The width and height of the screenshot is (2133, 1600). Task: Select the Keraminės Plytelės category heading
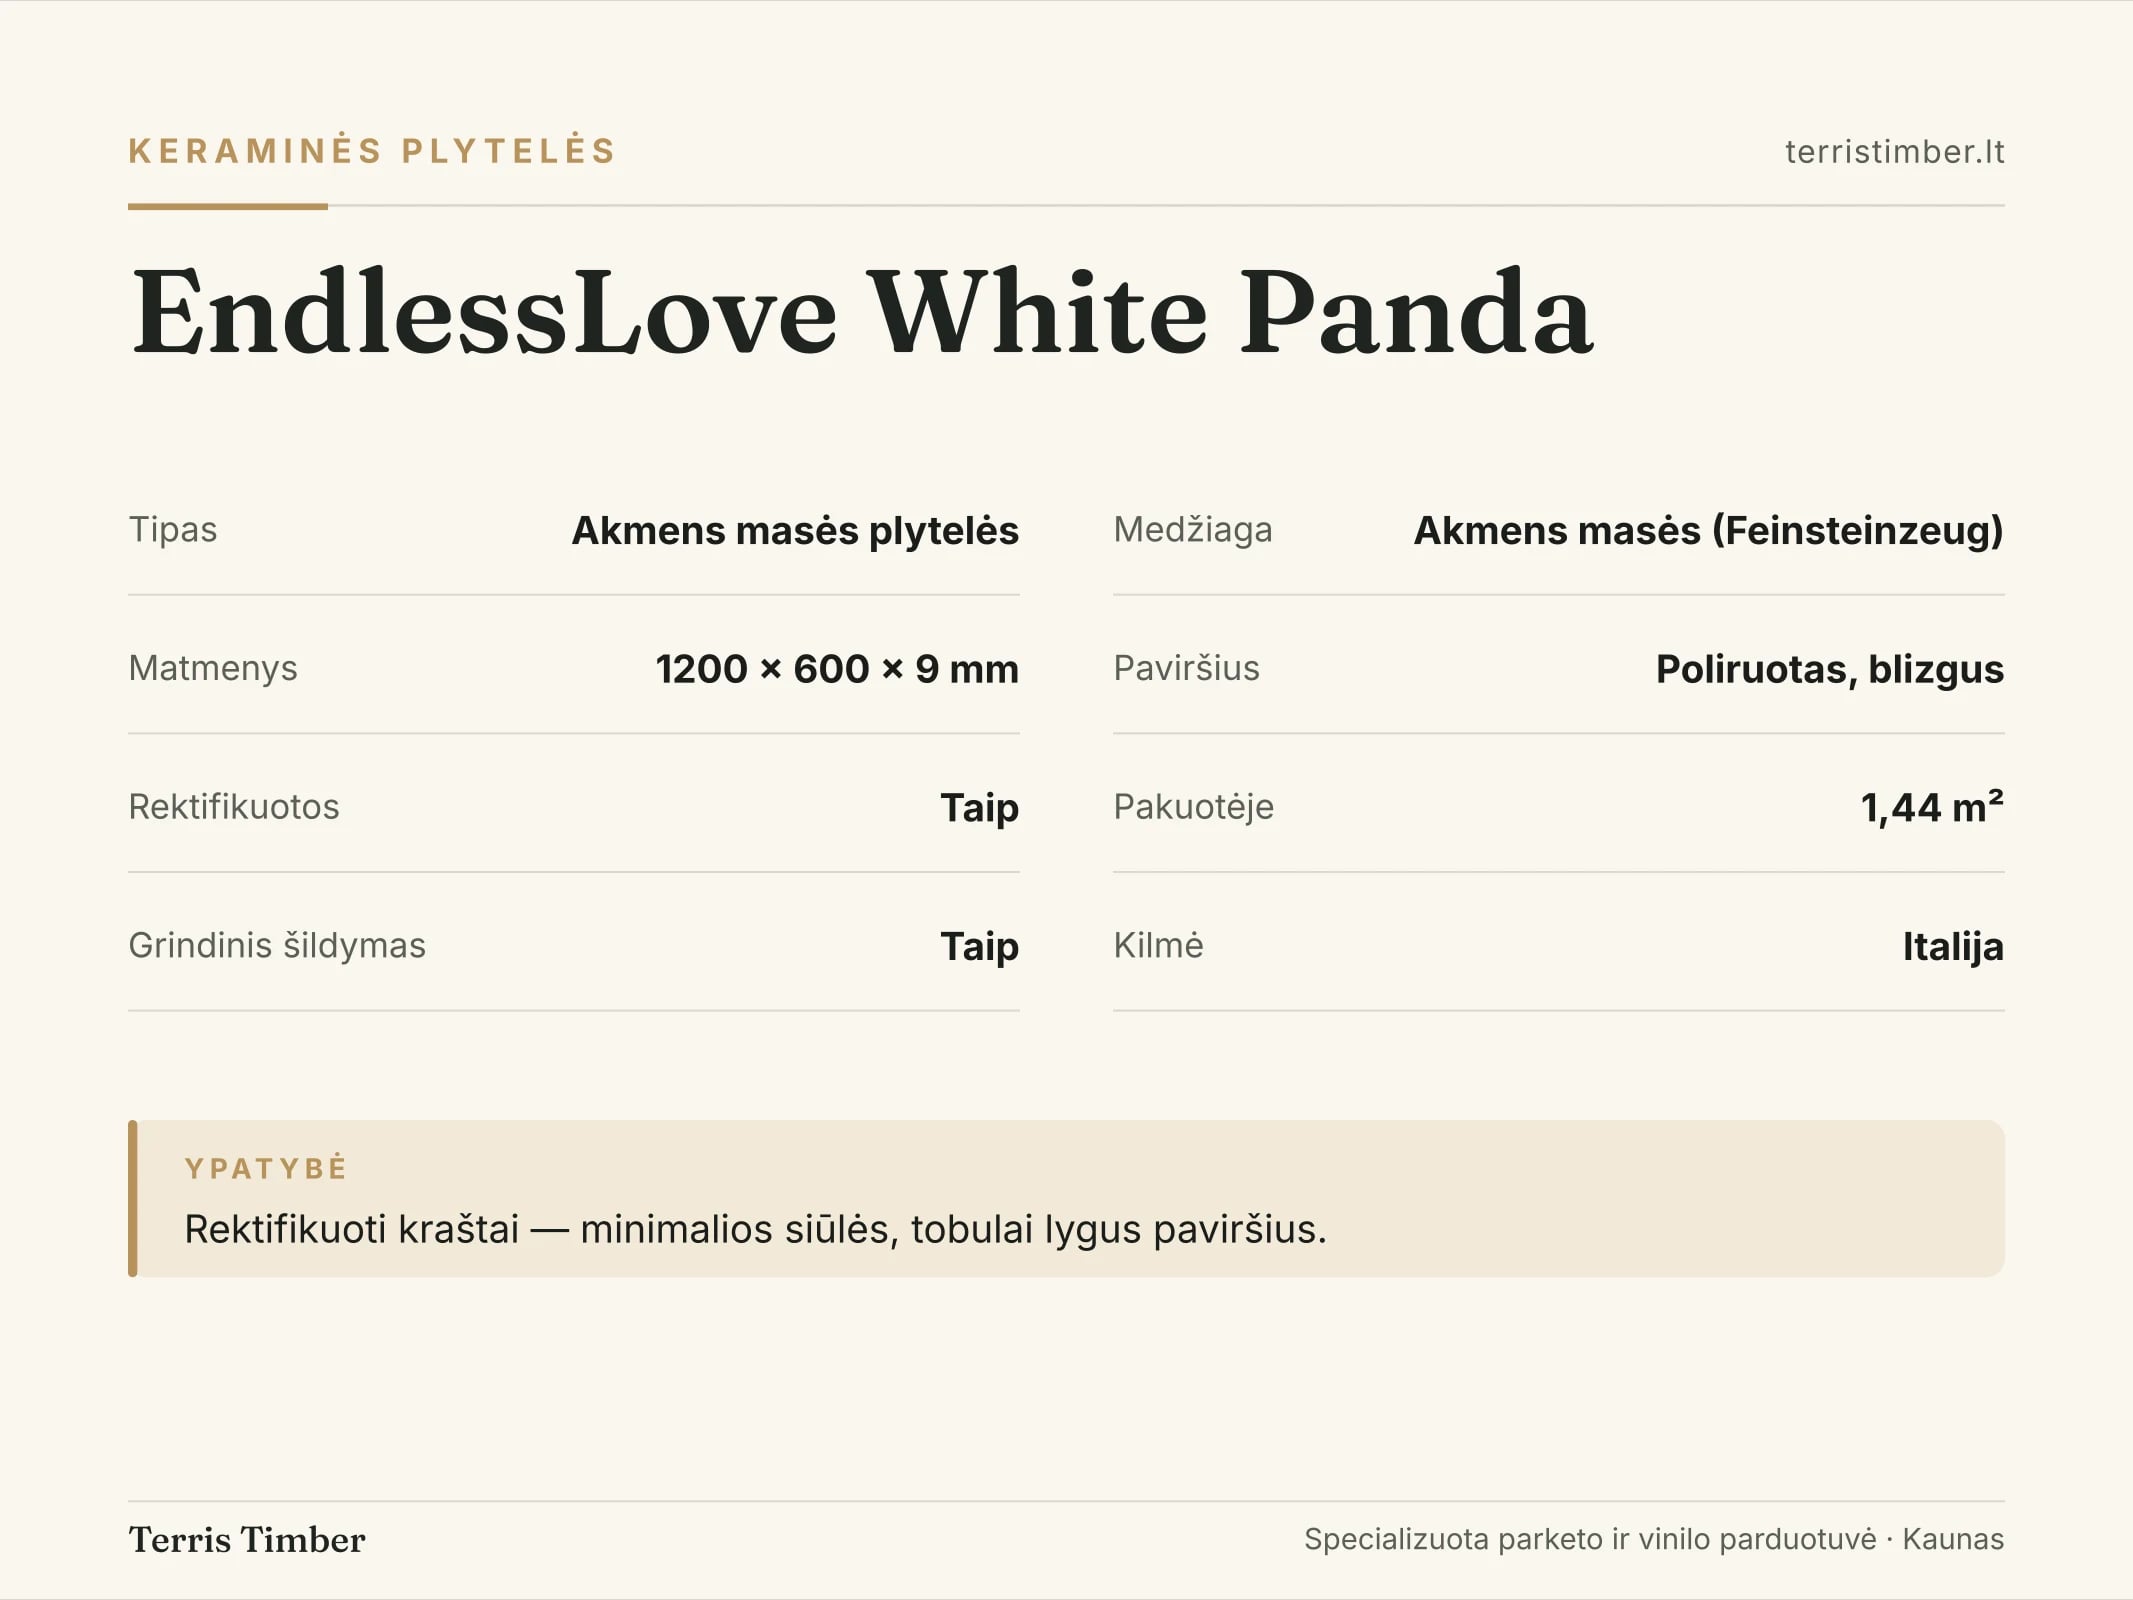[x=372, y=151]
